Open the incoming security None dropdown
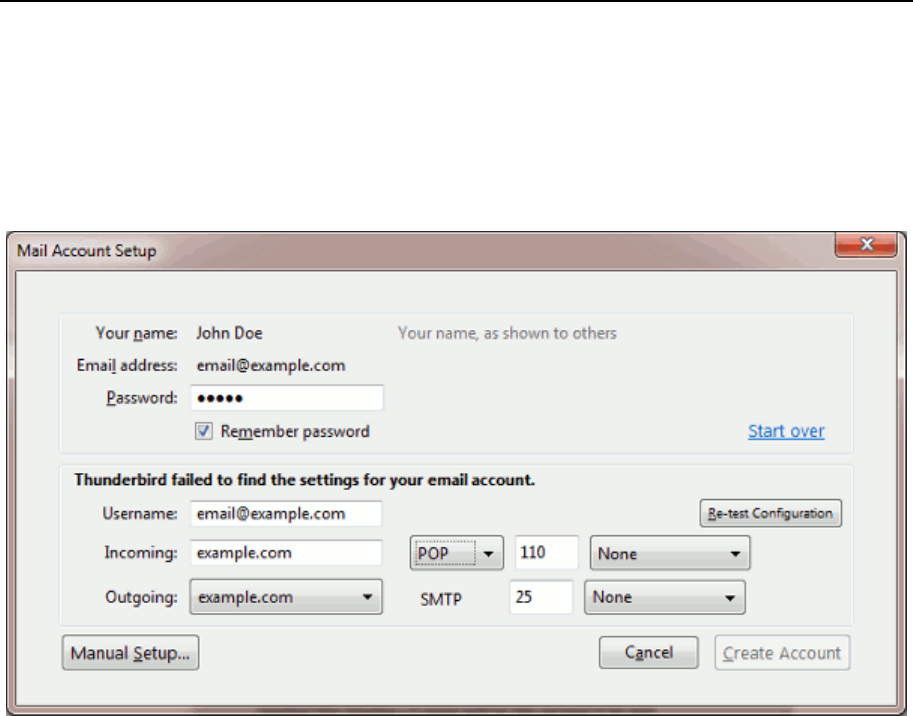Image resolution: width=913 pixels, height=716 pixels. pyautogui.click(x=670, y=553)
